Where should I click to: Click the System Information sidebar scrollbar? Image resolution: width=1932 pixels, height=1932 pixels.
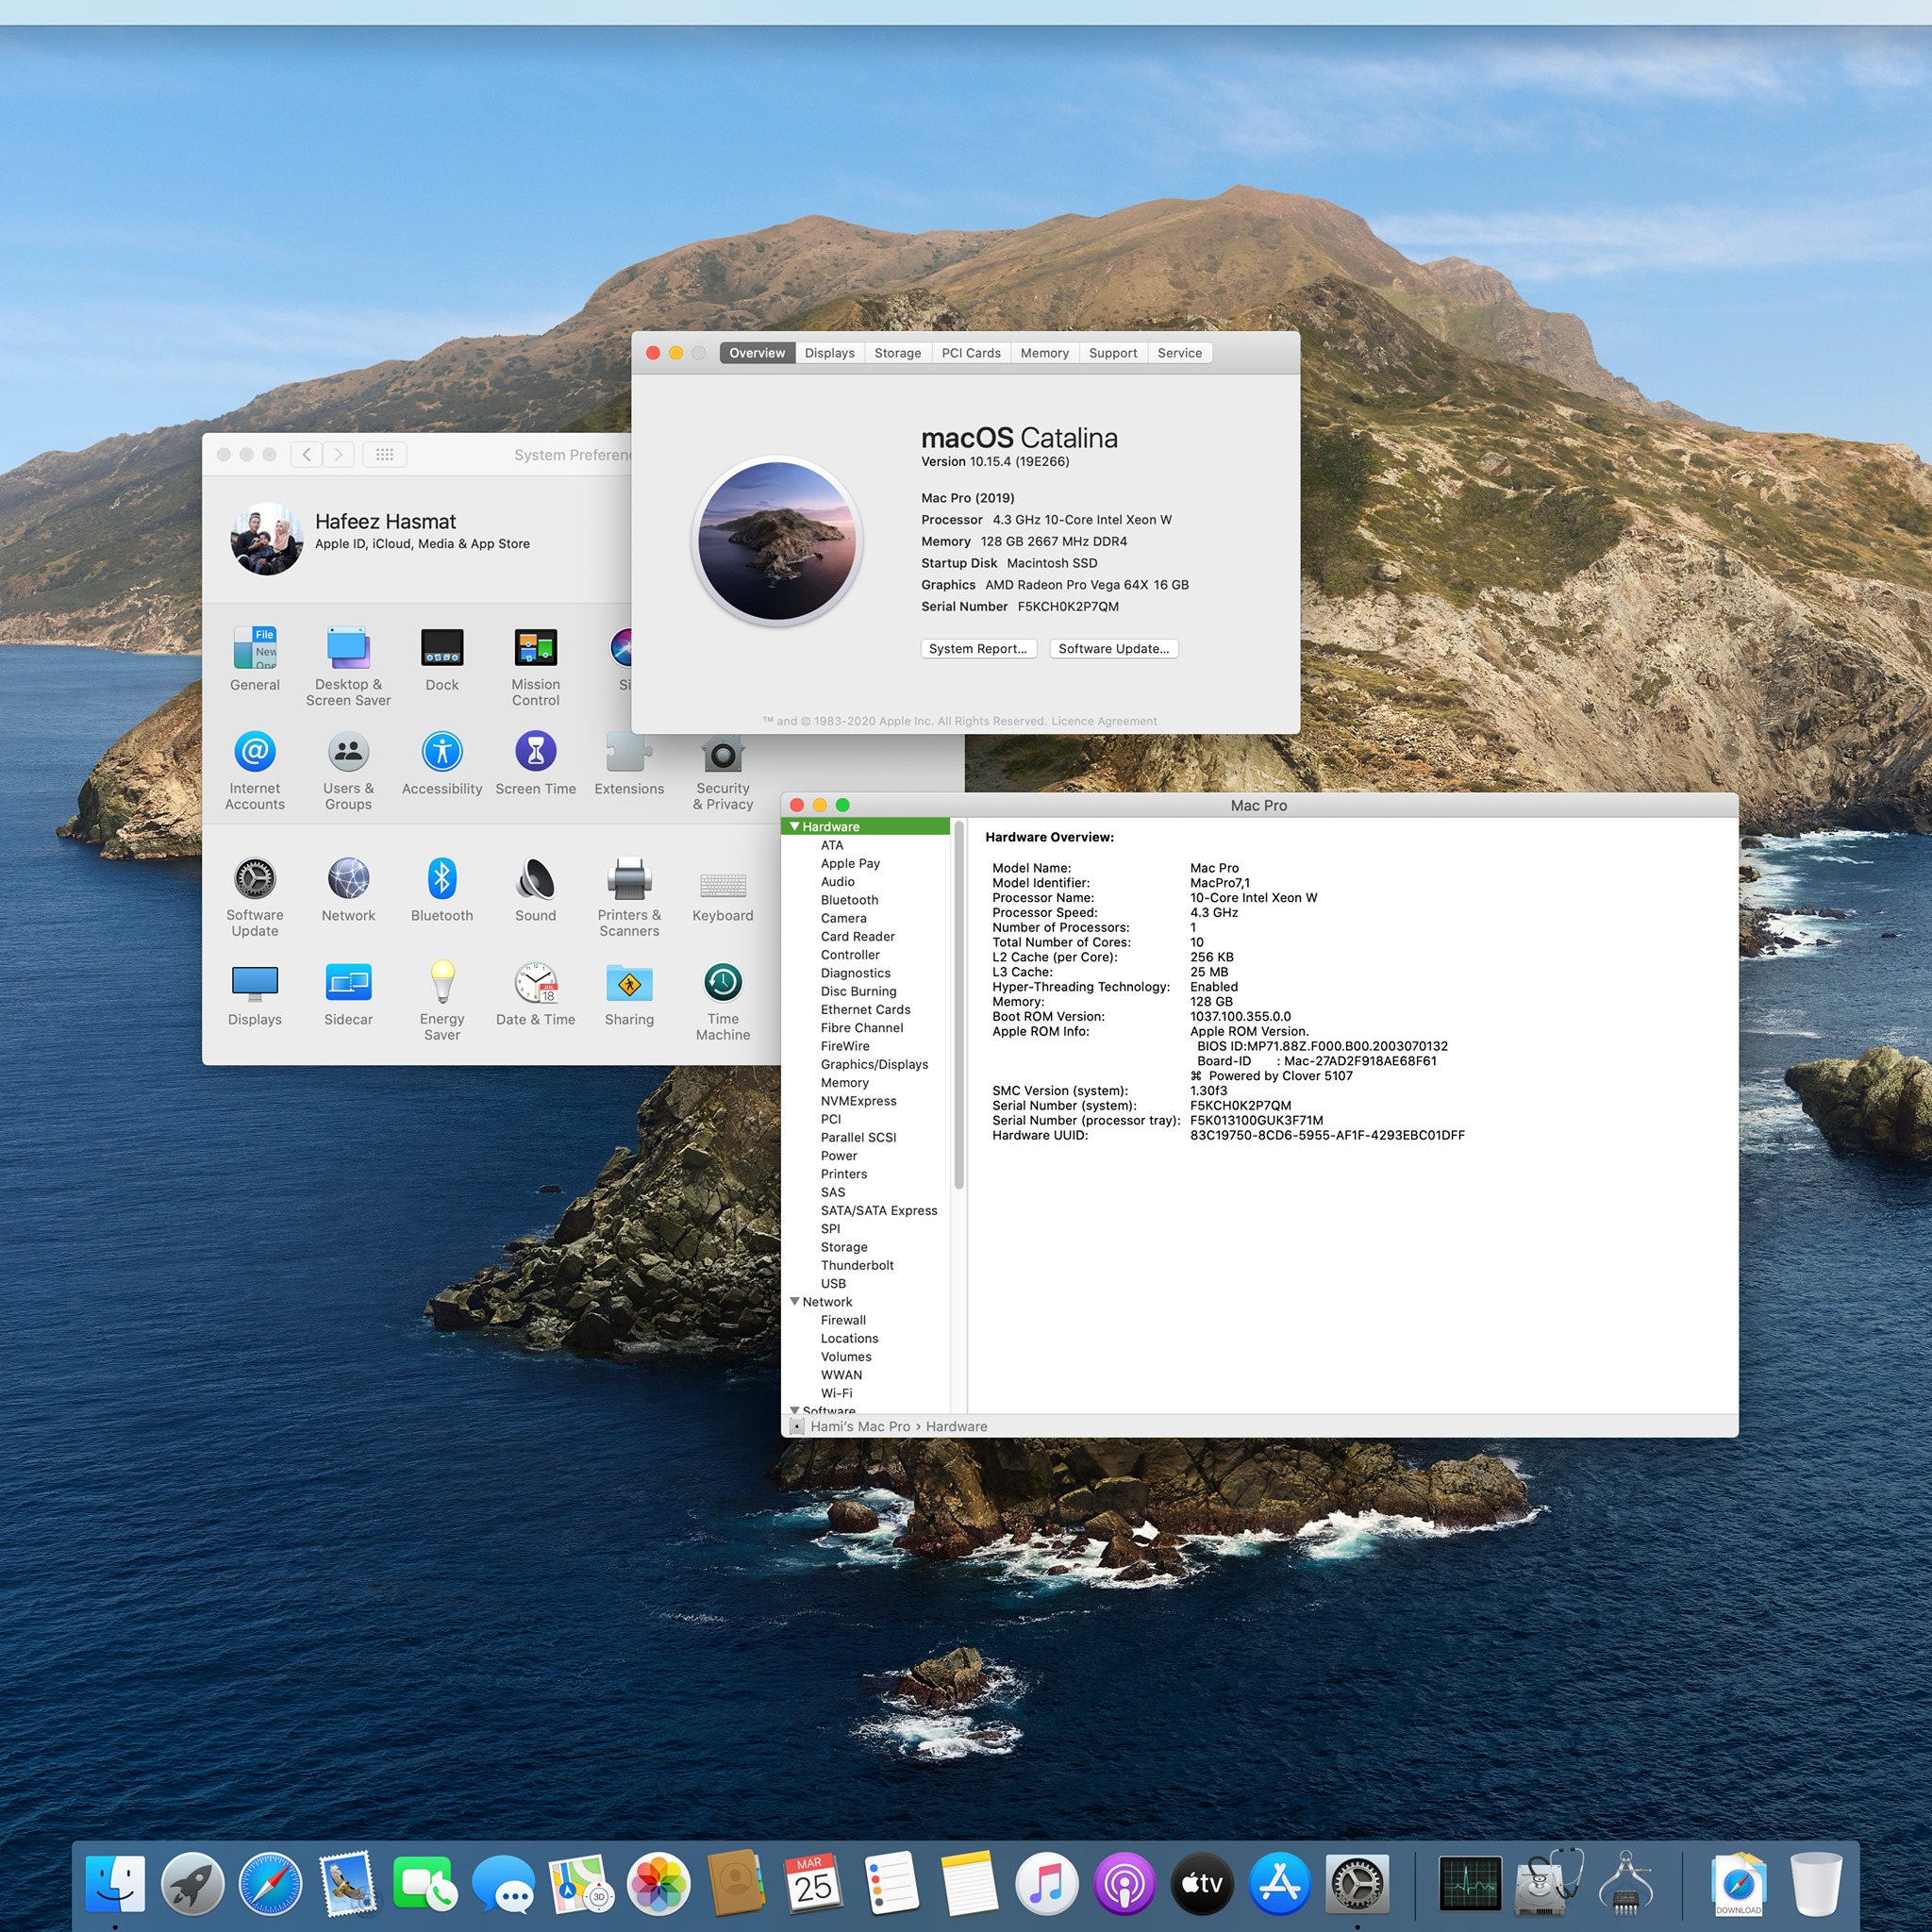tap(959, 1005)
